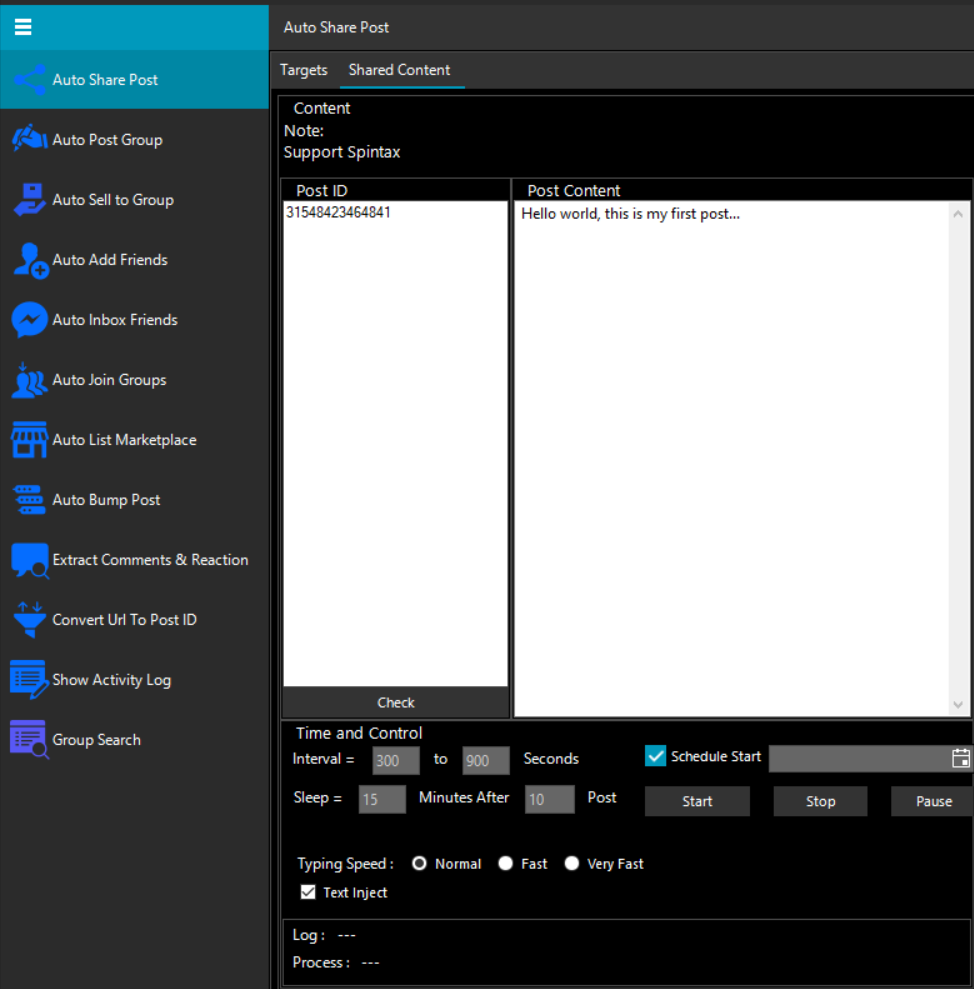Click inside the Post ID list box
The image size is (974, 989).
(396, 443)
